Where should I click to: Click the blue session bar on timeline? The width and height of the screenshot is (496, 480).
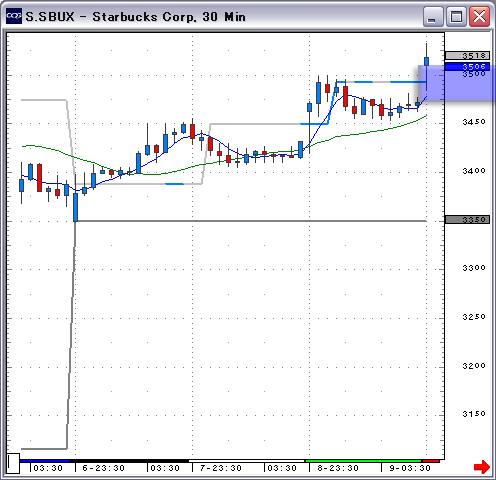pyautogui.click(x=45, y=461)
